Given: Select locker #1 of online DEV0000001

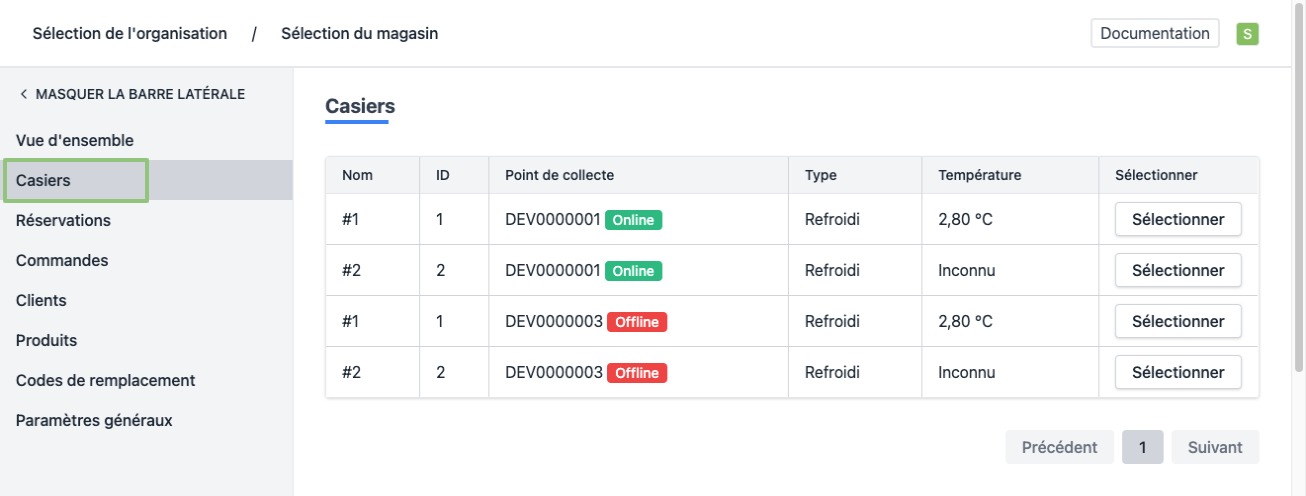Looking at the screenshot, I should point(1177,219).
